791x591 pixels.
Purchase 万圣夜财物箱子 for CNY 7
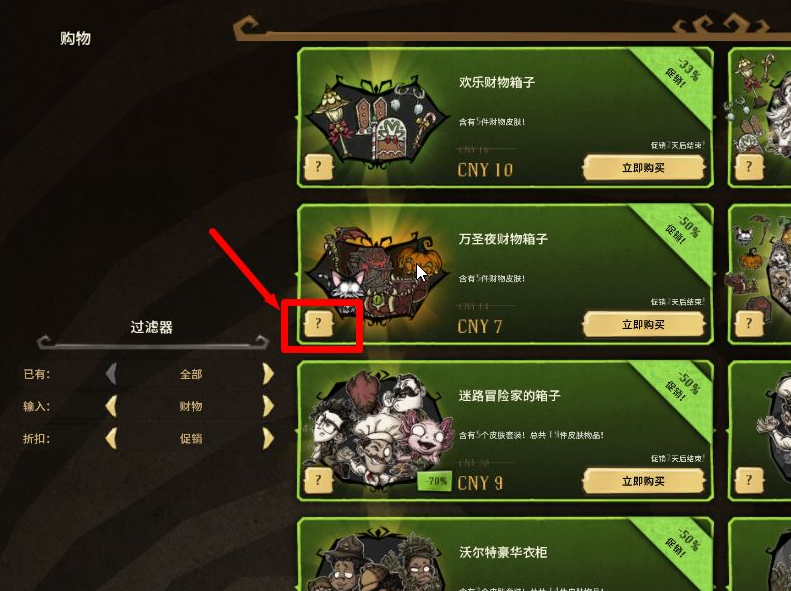click(643, 324)
